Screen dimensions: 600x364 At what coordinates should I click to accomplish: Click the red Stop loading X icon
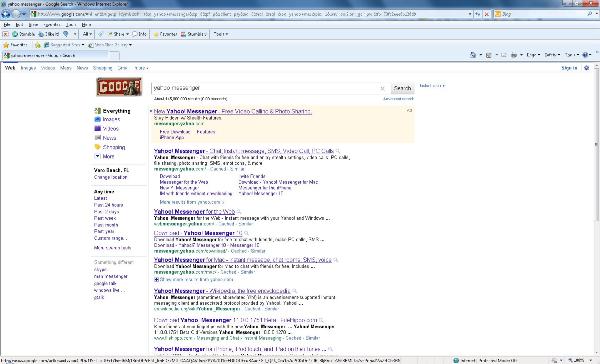[x=486, y=14]
